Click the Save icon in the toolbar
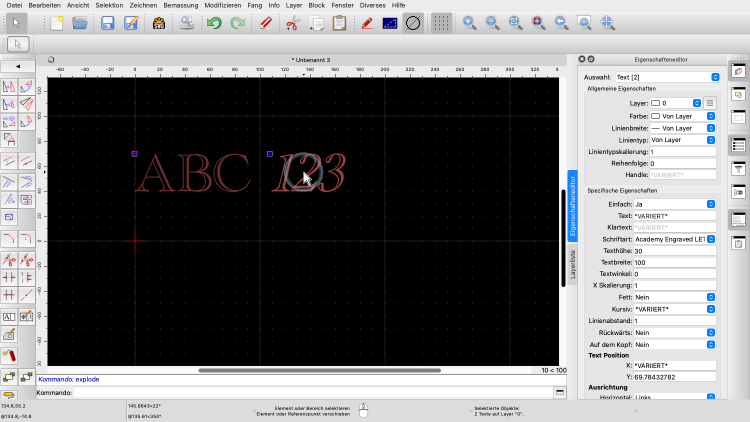750x422 pixels. 107,22
